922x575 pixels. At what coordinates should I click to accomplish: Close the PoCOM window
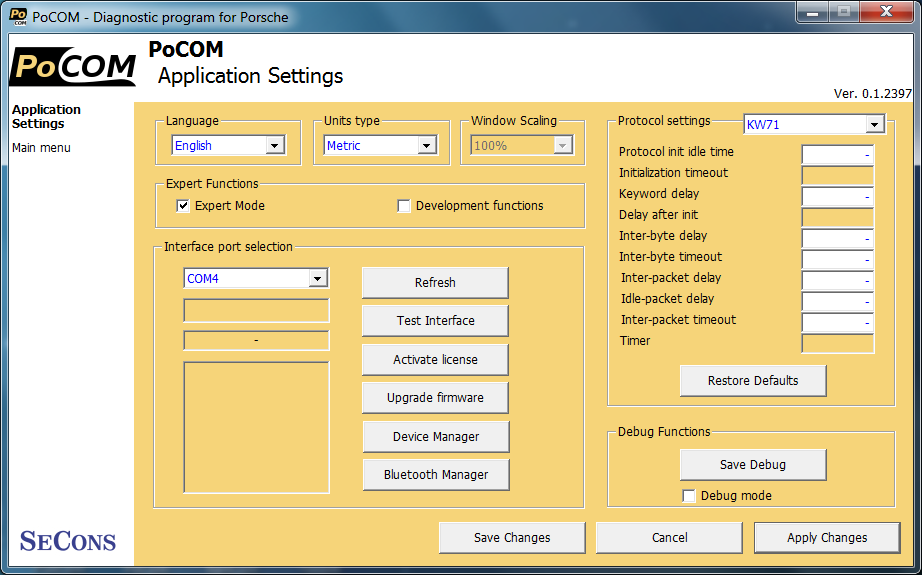tap(887, 12)
